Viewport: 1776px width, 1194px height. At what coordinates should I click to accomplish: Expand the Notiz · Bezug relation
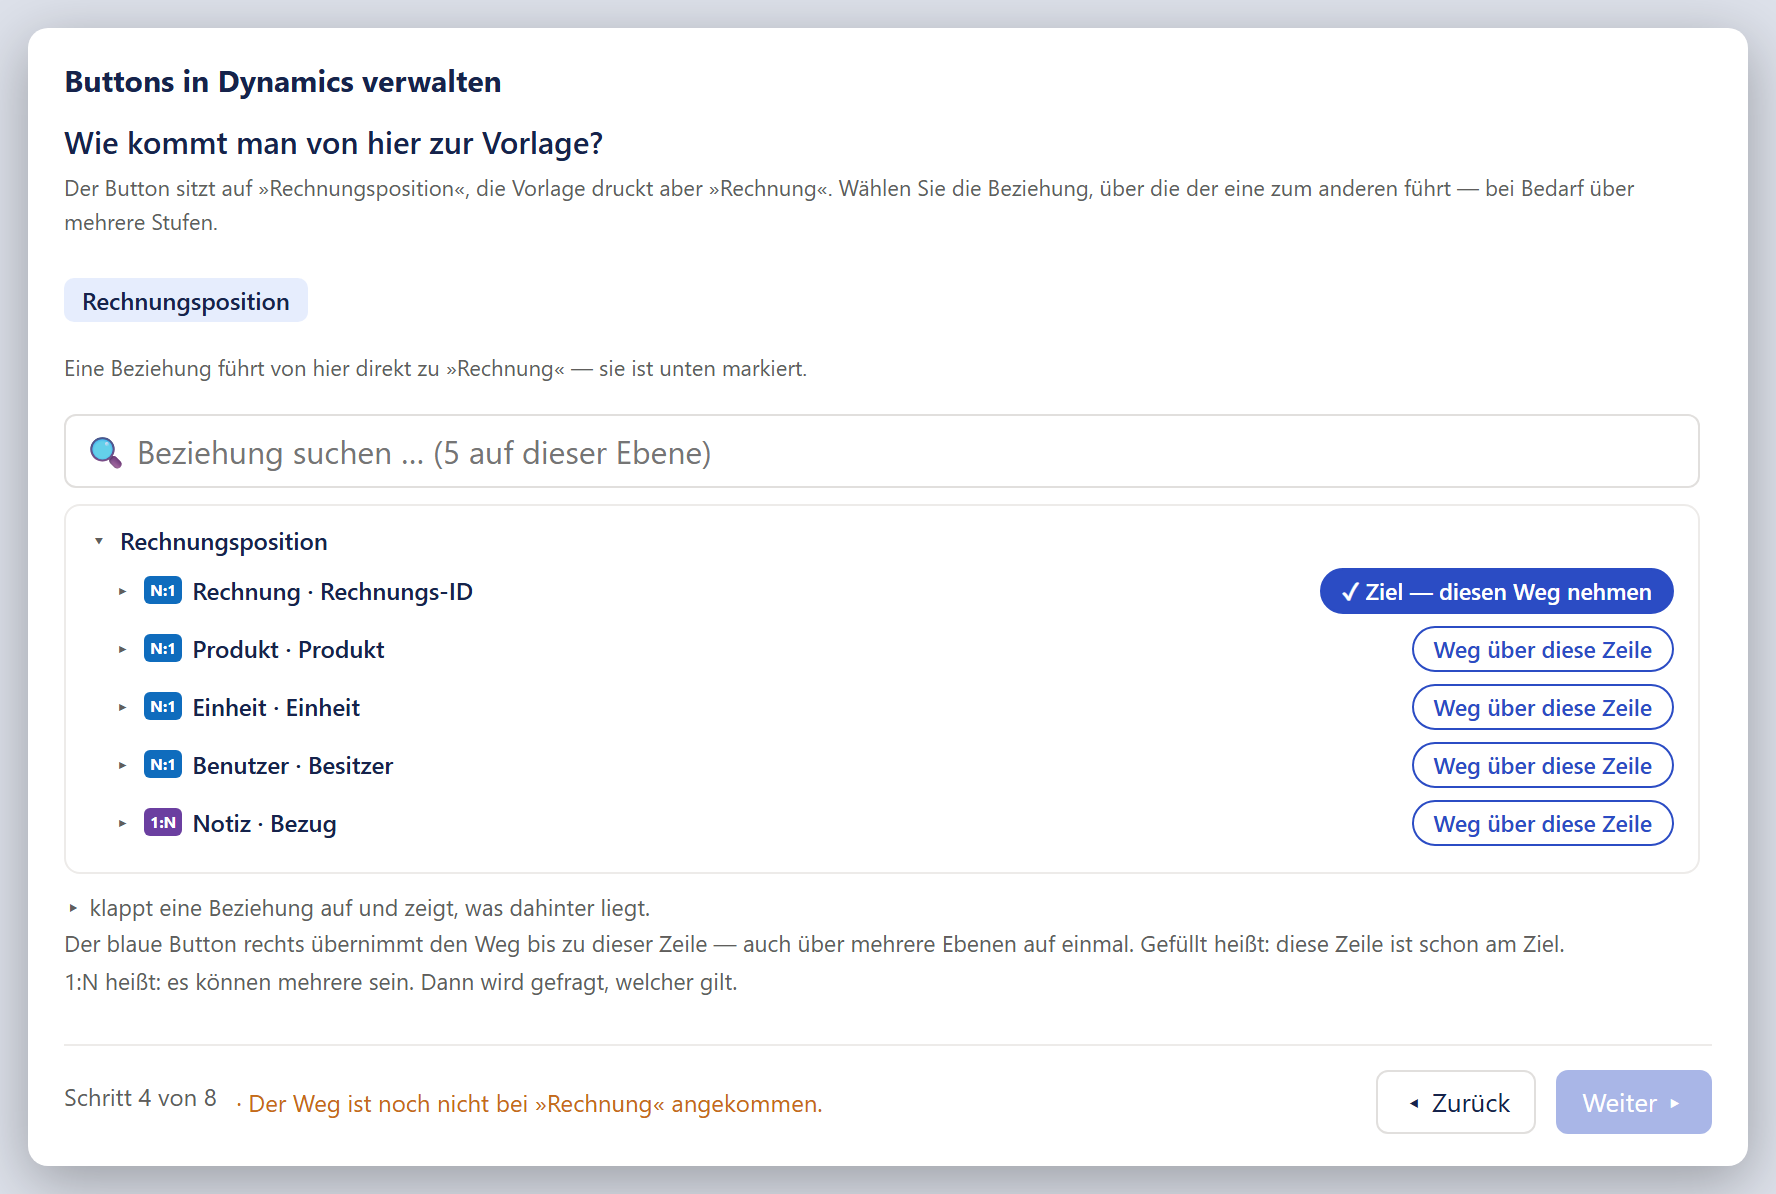(122, 823)
